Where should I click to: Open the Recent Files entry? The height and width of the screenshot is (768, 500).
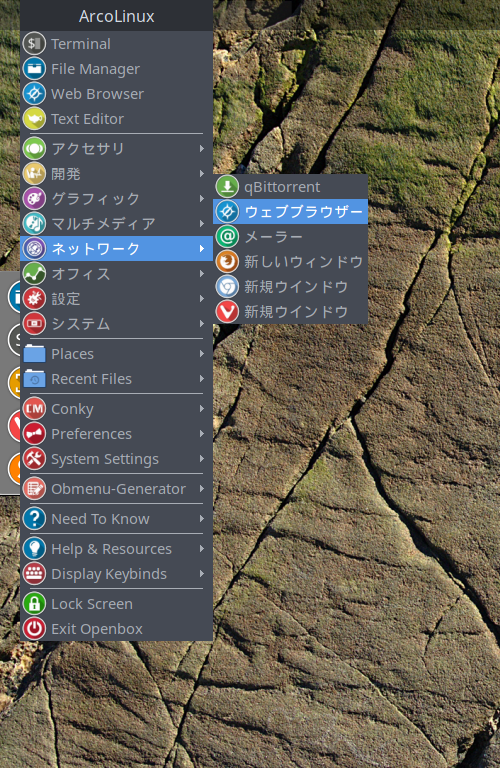coord(117,379)
